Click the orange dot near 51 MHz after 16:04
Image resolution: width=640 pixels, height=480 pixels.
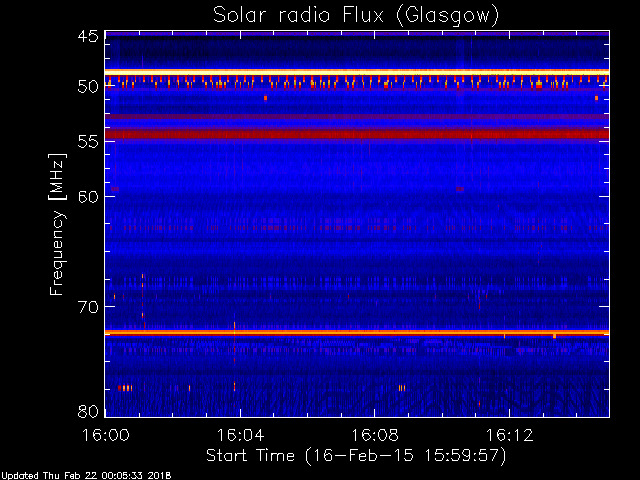coord(265,98)
